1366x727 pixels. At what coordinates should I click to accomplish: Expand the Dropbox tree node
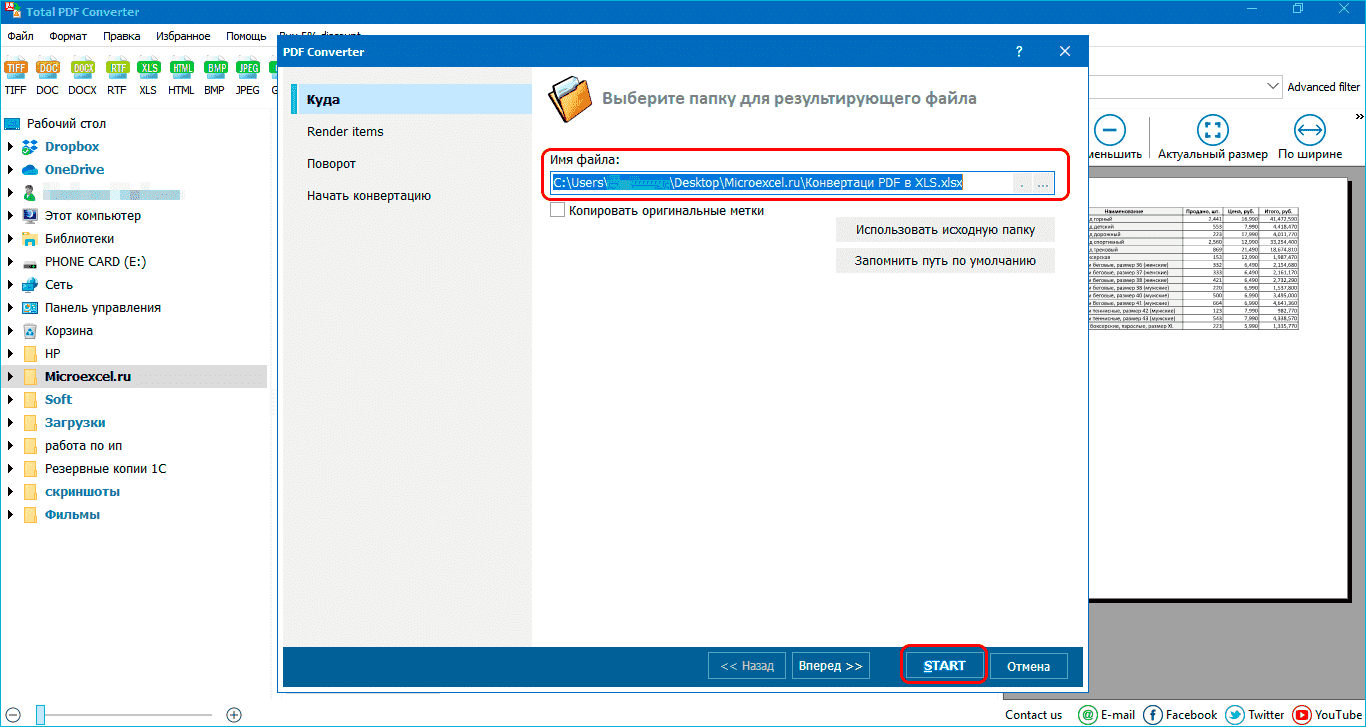tap(10, 147)
